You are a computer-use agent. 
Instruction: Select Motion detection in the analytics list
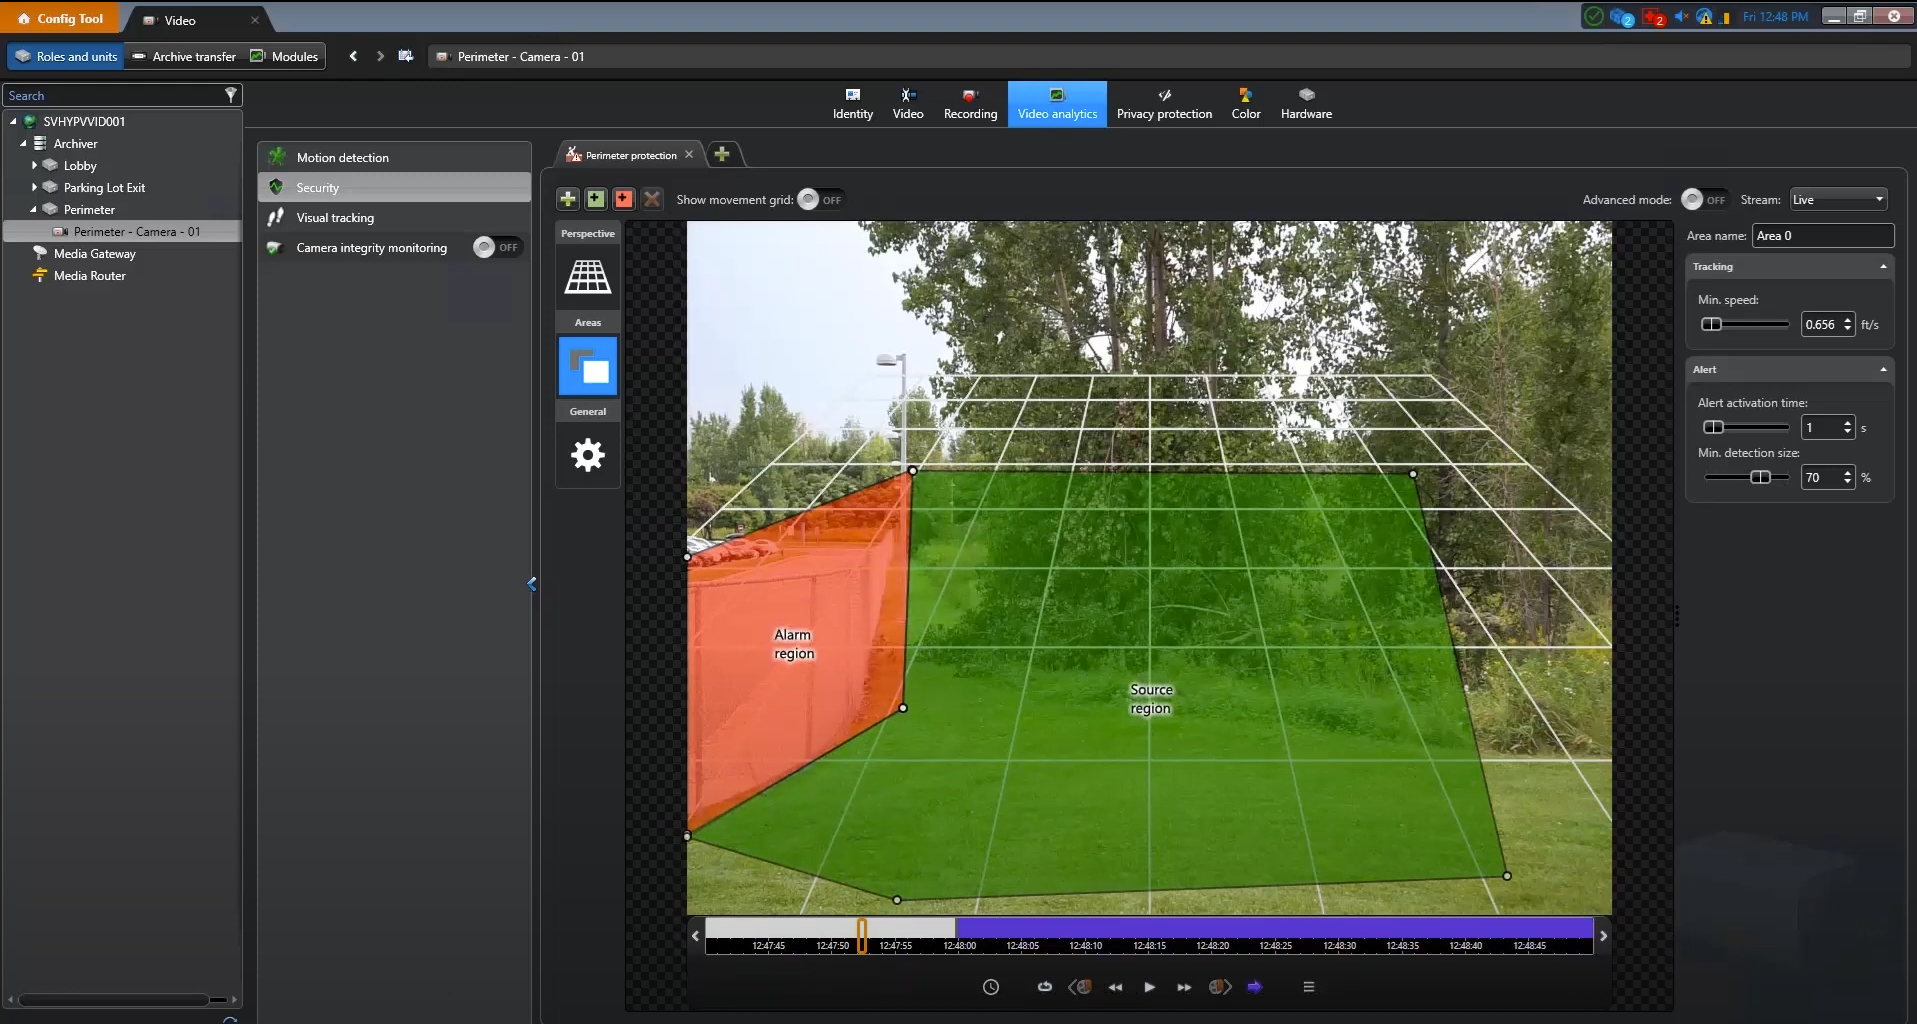pos(342,157)
